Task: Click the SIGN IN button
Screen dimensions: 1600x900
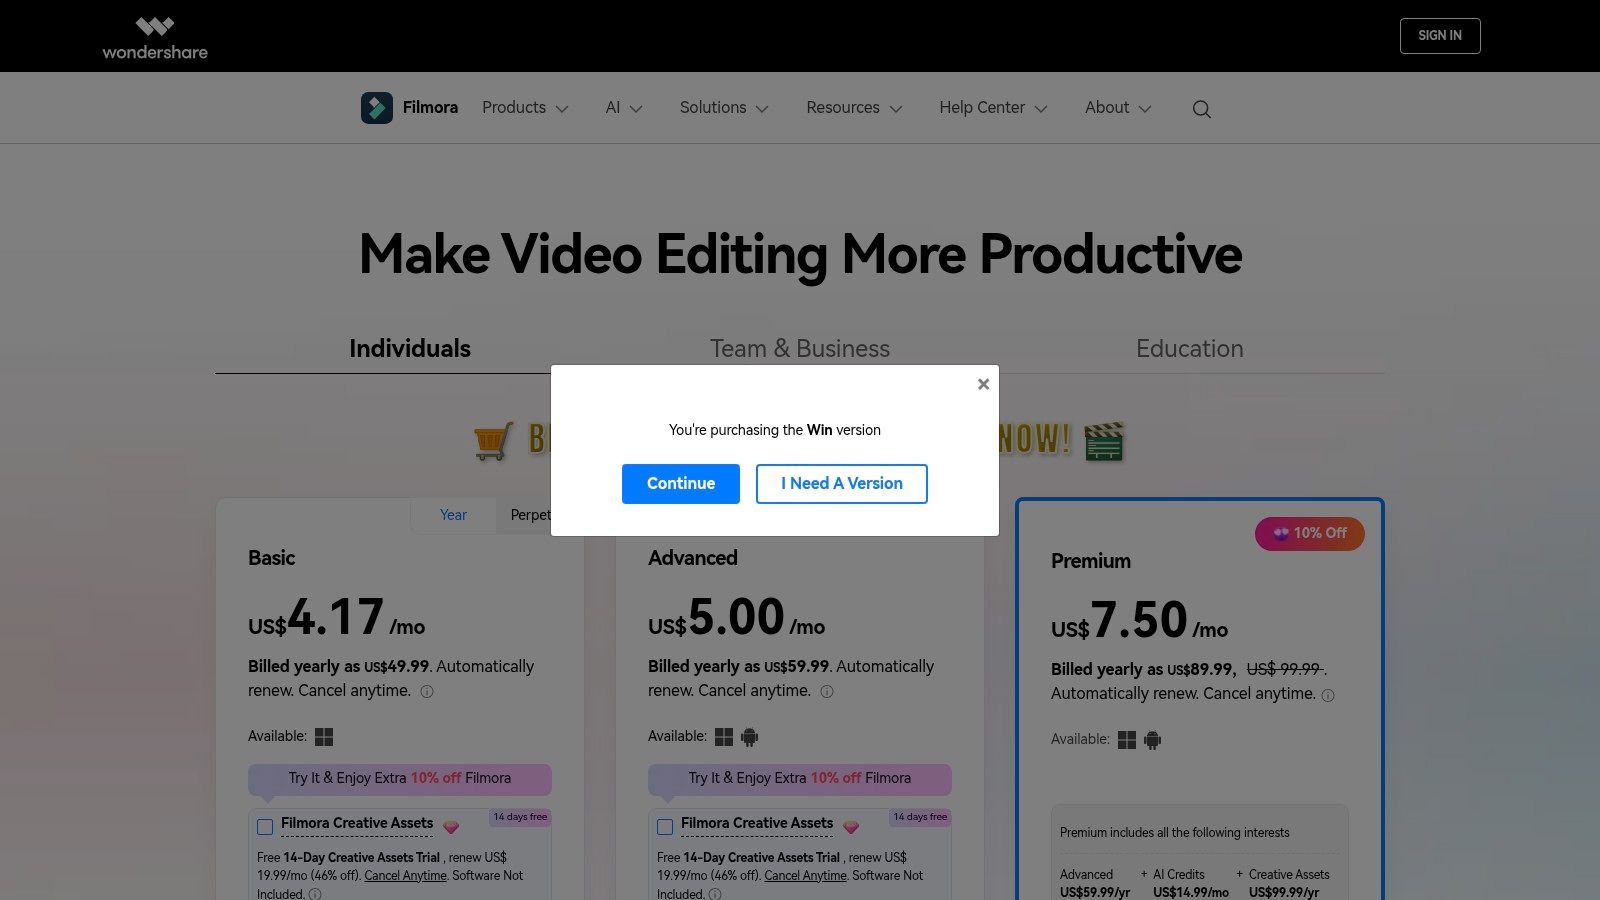Action: click(1440, 36)
